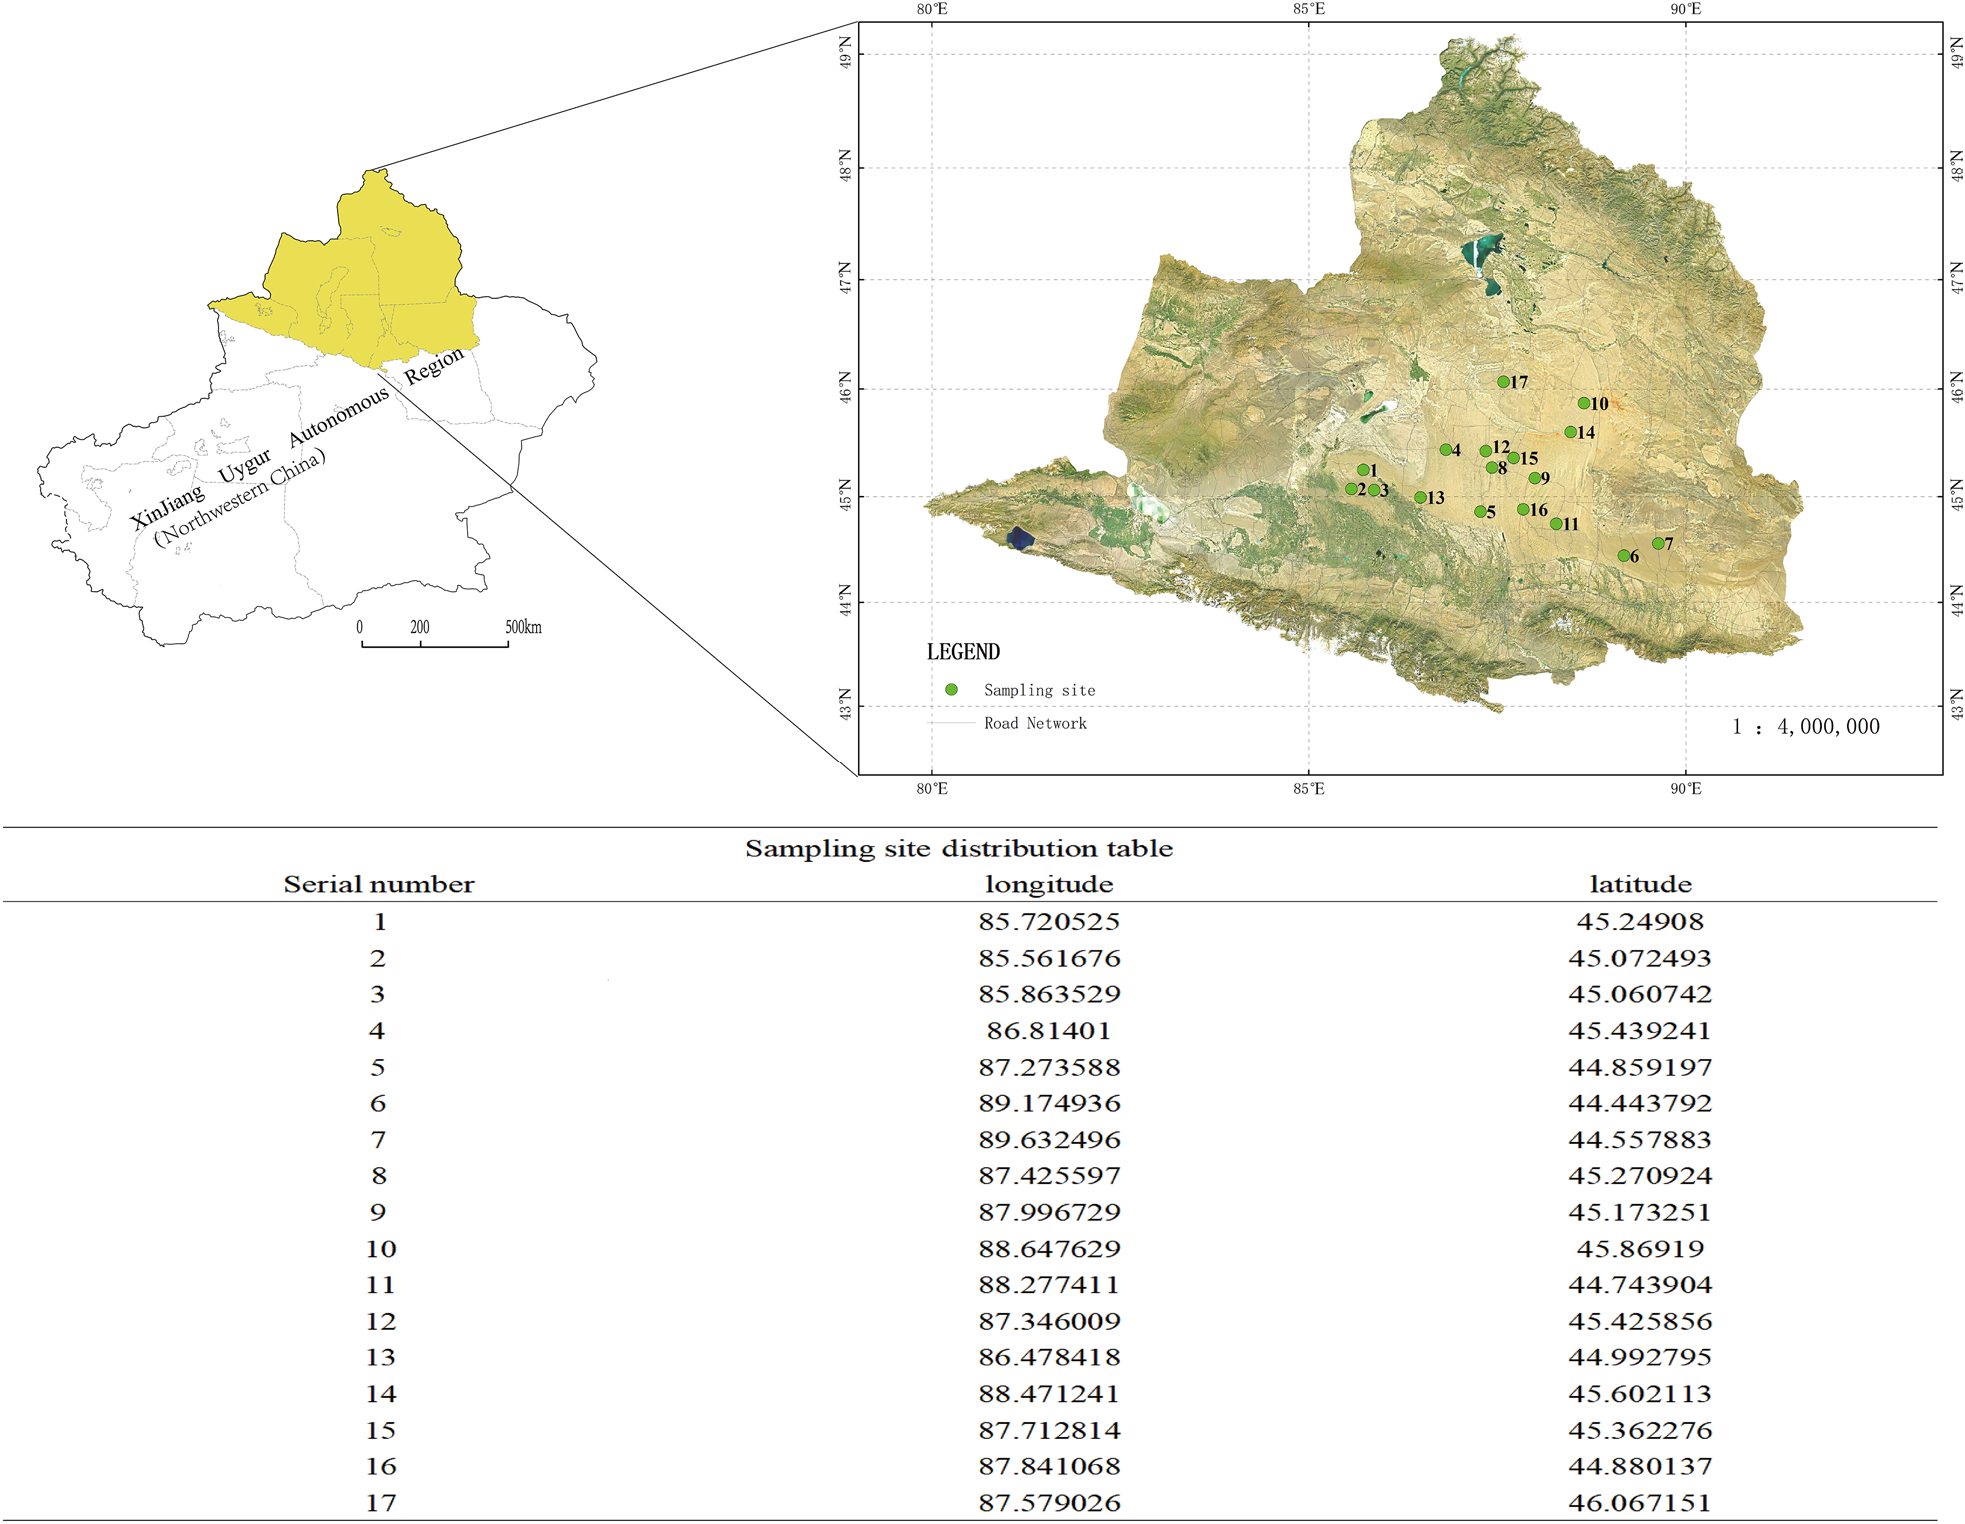Click the 500km scale bar
Screen dimensions: 1965x1524
[x=435, y=645]
